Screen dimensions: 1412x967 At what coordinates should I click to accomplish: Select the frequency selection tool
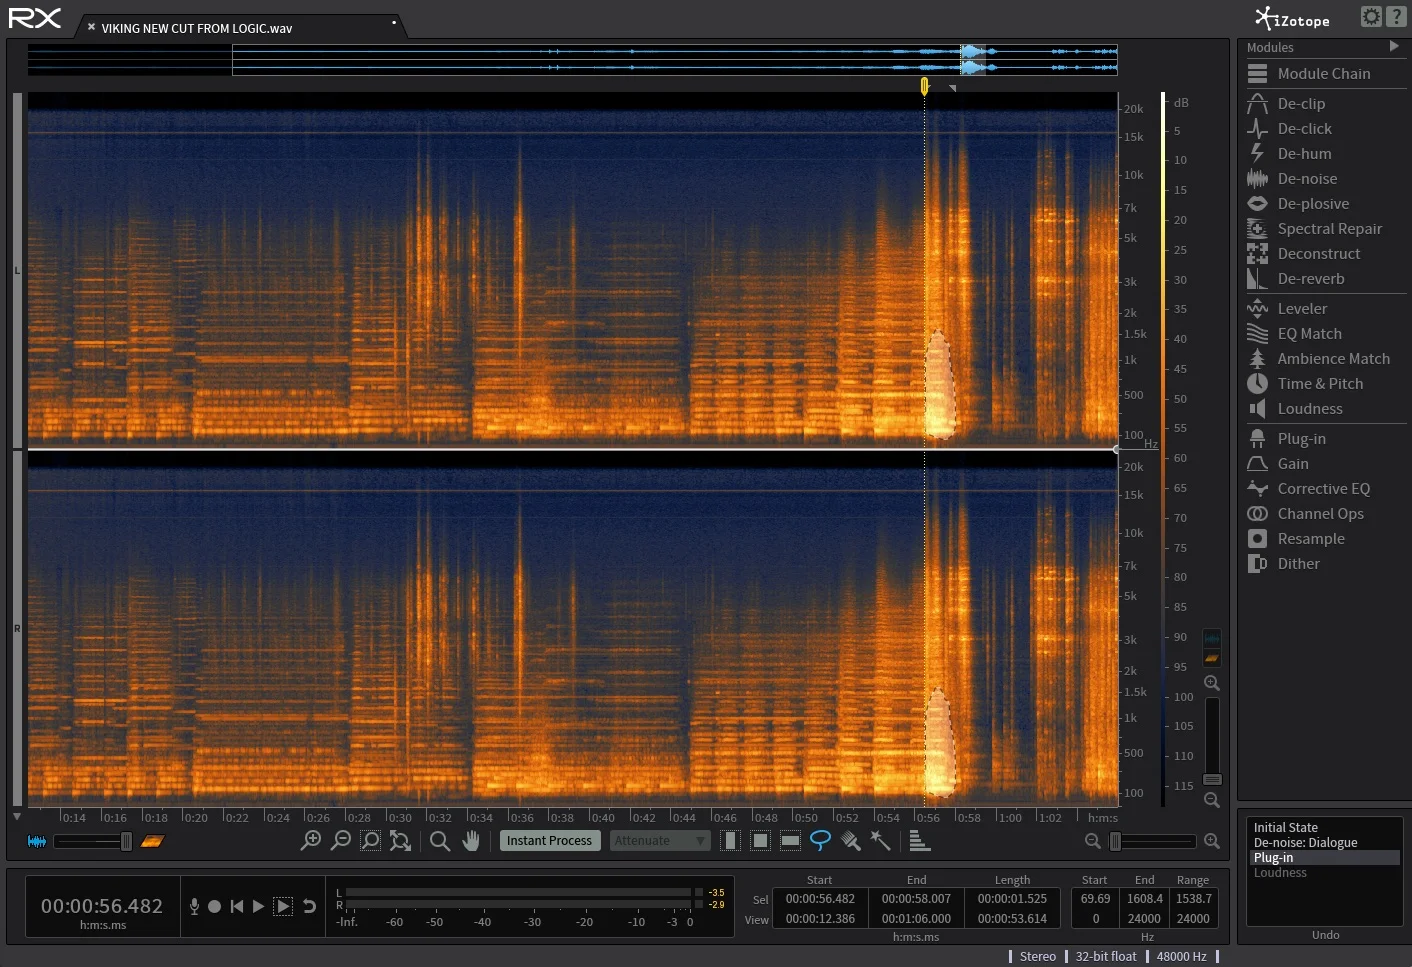pos(791,841)
